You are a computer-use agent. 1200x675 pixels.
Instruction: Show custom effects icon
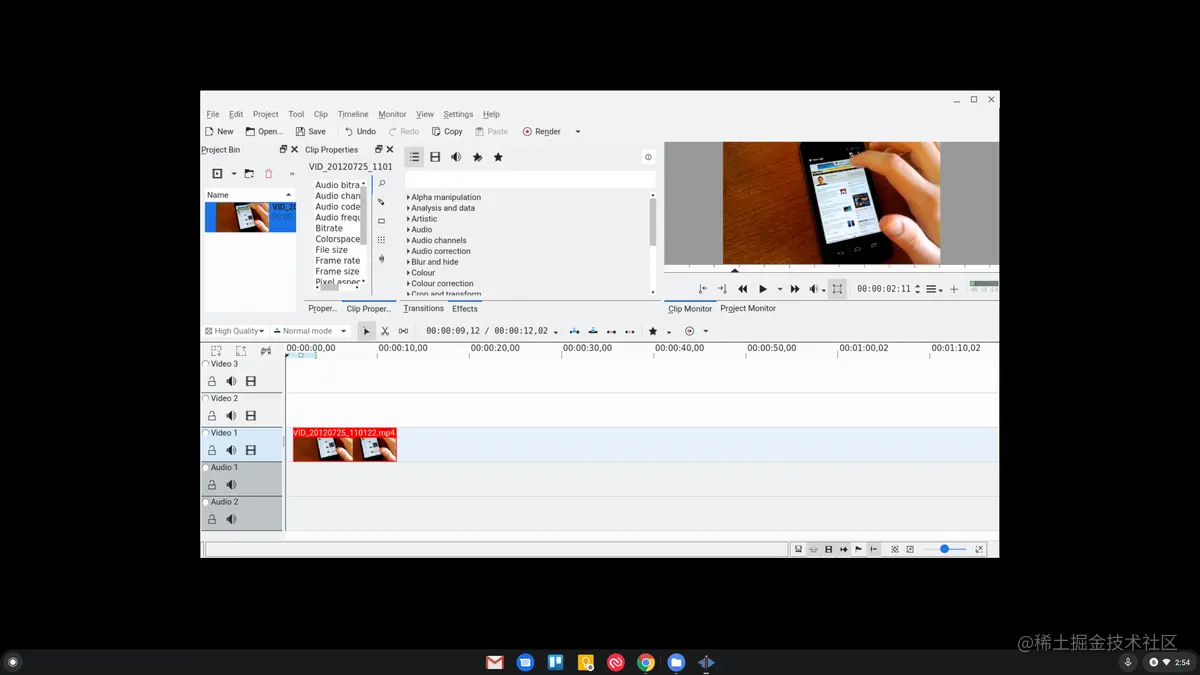[477, 157]
